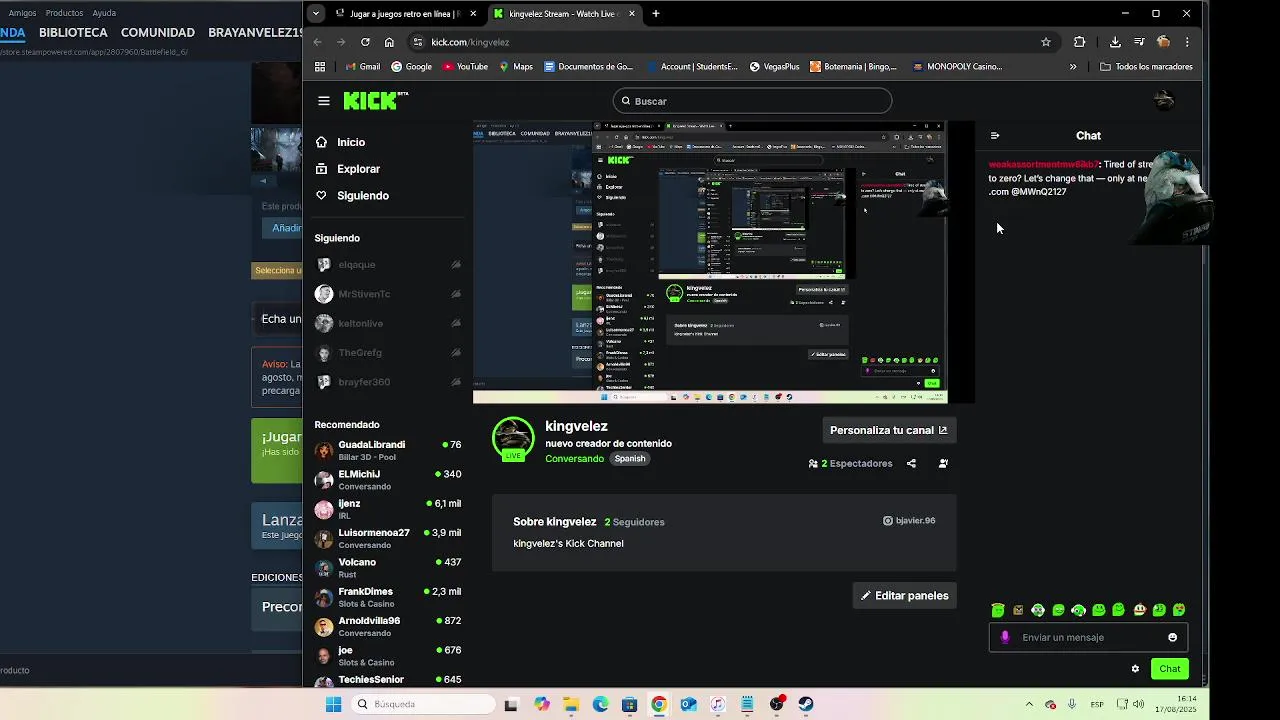Open YouTube bookmark
The width and height of the screenshot is (1280, 720).
coord(465,67)
